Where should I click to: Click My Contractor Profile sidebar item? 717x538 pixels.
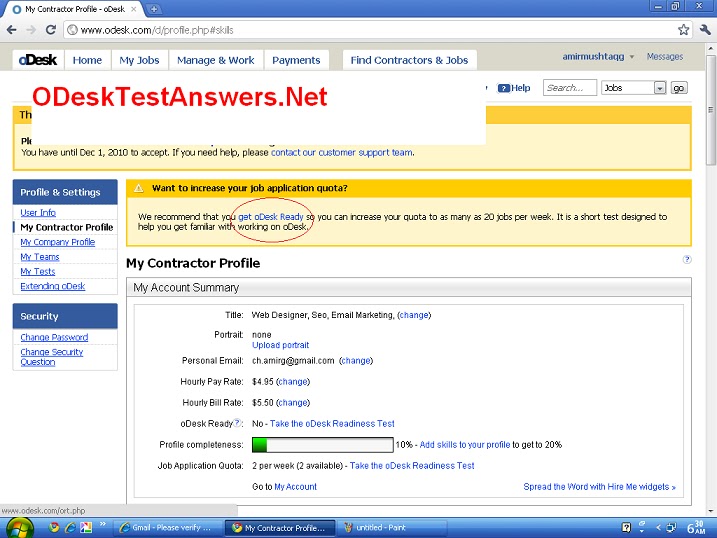[x=67, y=227]
